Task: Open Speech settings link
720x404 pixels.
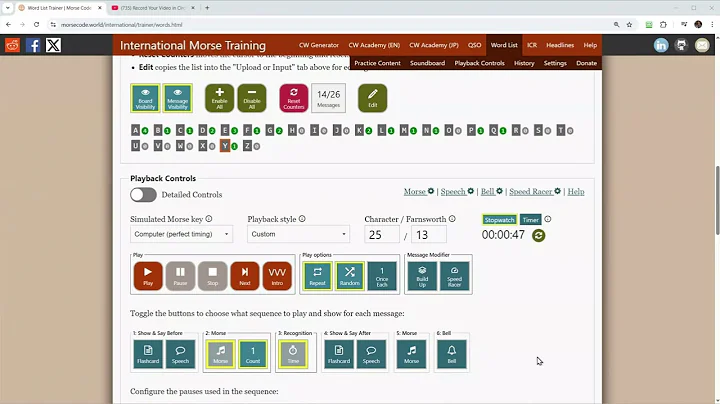Action: (x=457, y=191)
